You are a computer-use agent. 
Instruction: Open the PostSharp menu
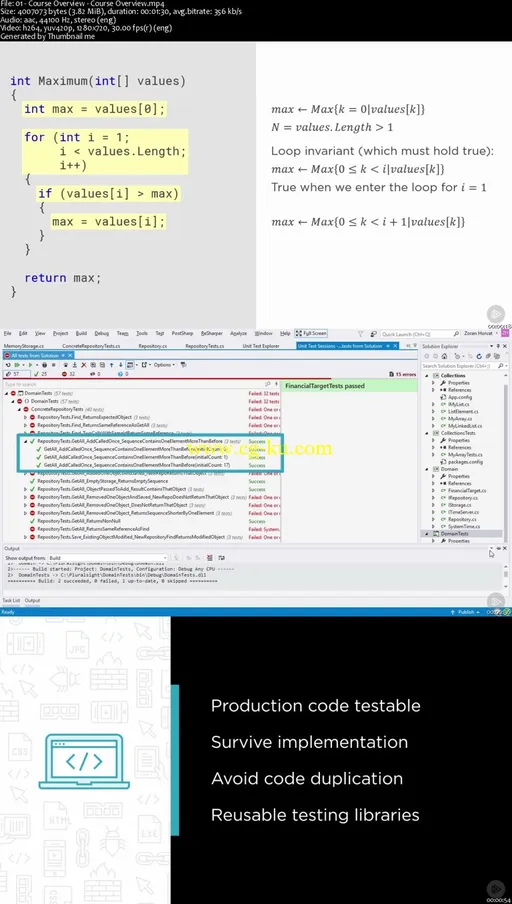click(182, 333)
